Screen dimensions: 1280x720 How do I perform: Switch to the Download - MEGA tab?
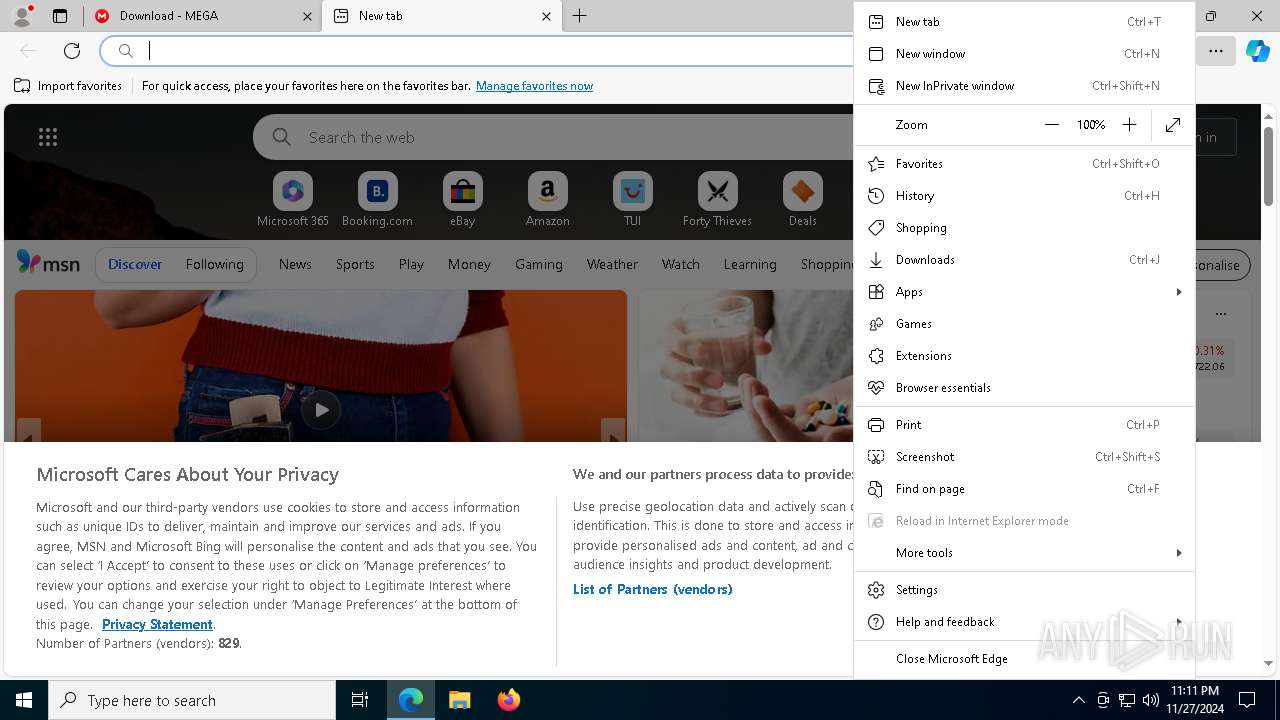pos(203,16)
